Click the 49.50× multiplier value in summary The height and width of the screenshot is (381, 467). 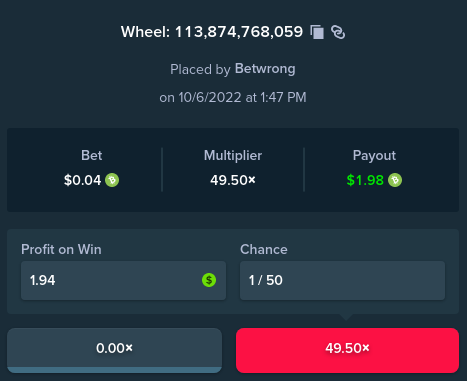(233, 180)
